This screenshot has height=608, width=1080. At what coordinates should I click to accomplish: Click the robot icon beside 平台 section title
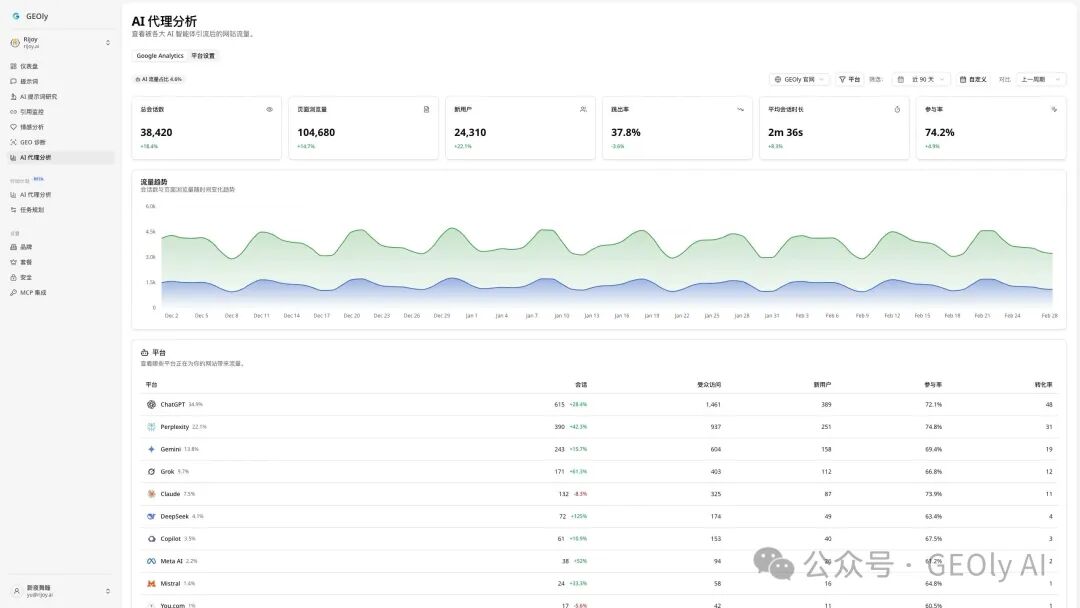coord(144,353)
